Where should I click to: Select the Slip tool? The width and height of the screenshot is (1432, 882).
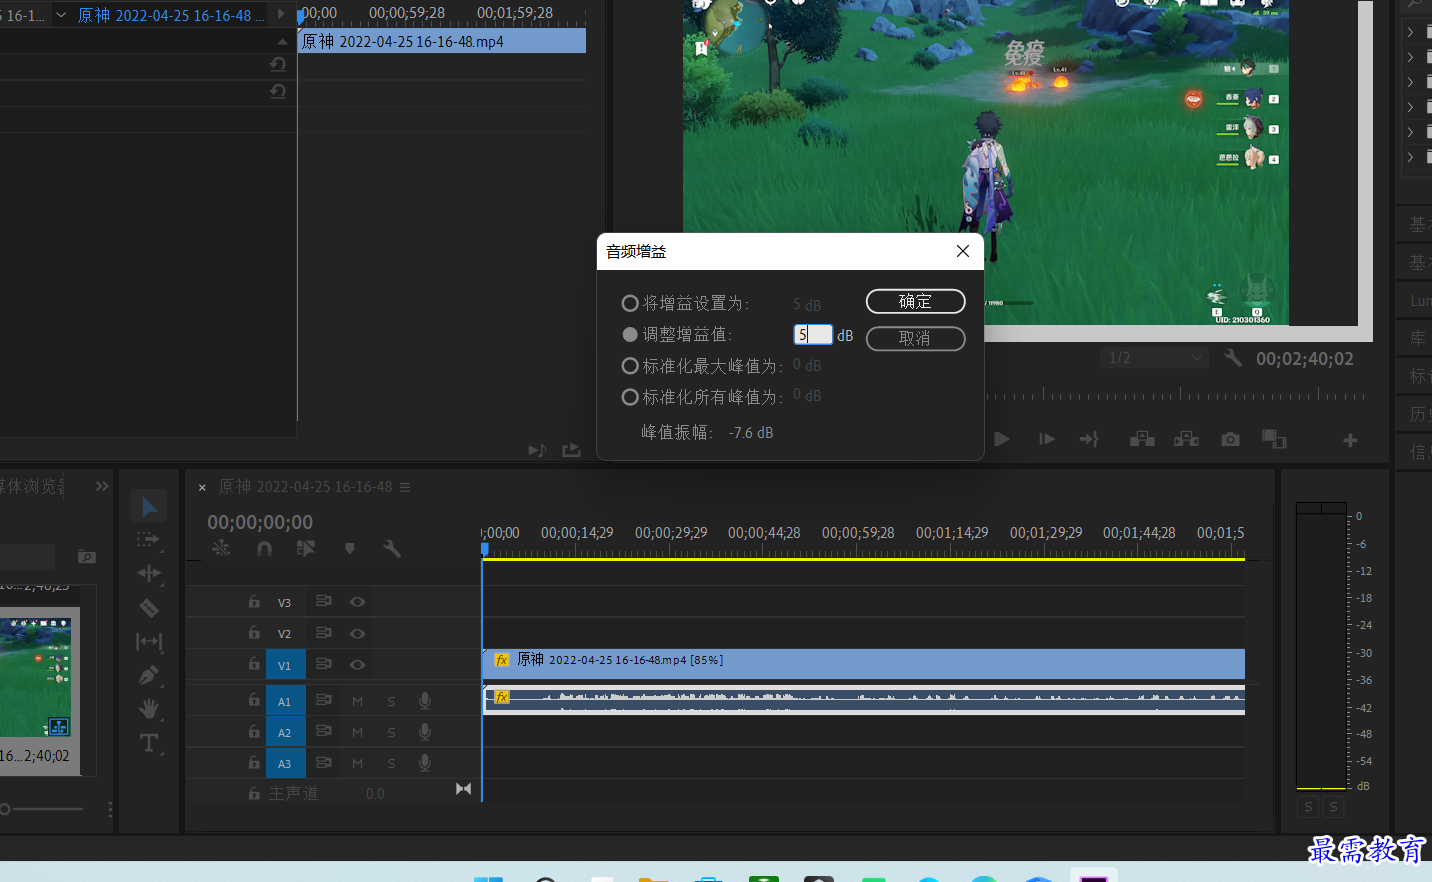pos(149,641)
